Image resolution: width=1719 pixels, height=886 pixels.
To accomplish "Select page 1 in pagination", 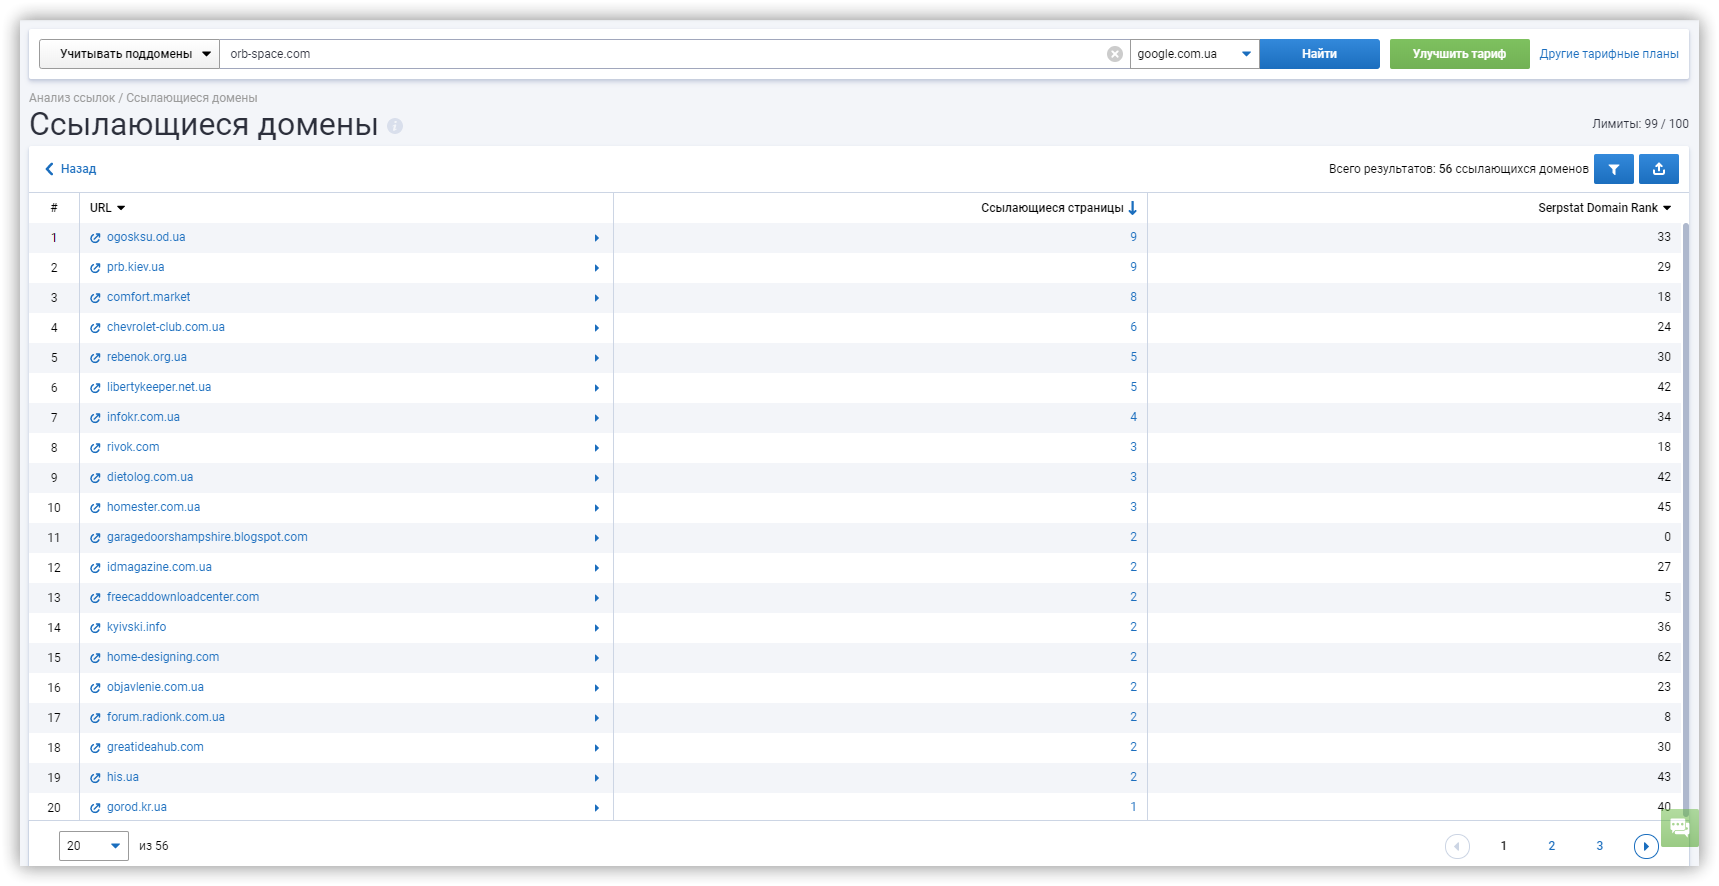I will tap(1503, 846).
